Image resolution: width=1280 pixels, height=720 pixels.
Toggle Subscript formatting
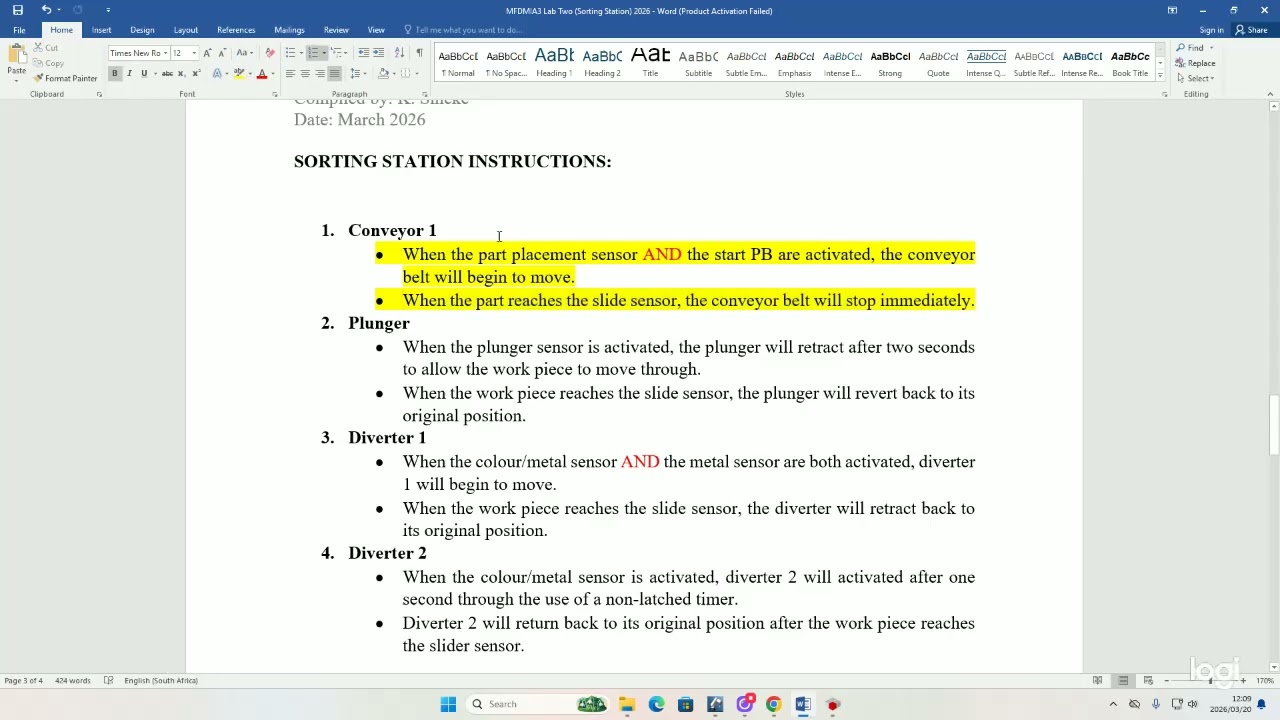tap(181, 74)
